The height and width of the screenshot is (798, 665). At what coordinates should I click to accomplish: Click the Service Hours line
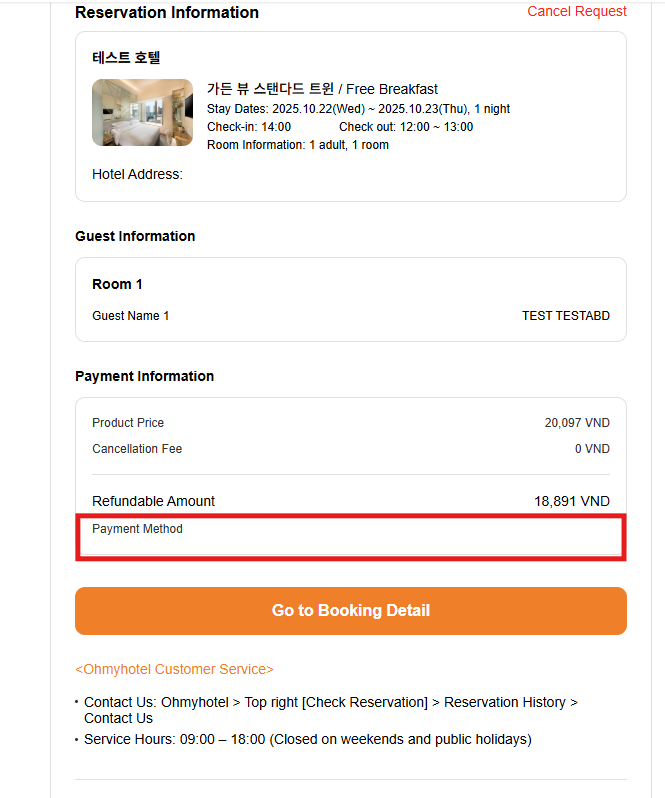307,740
